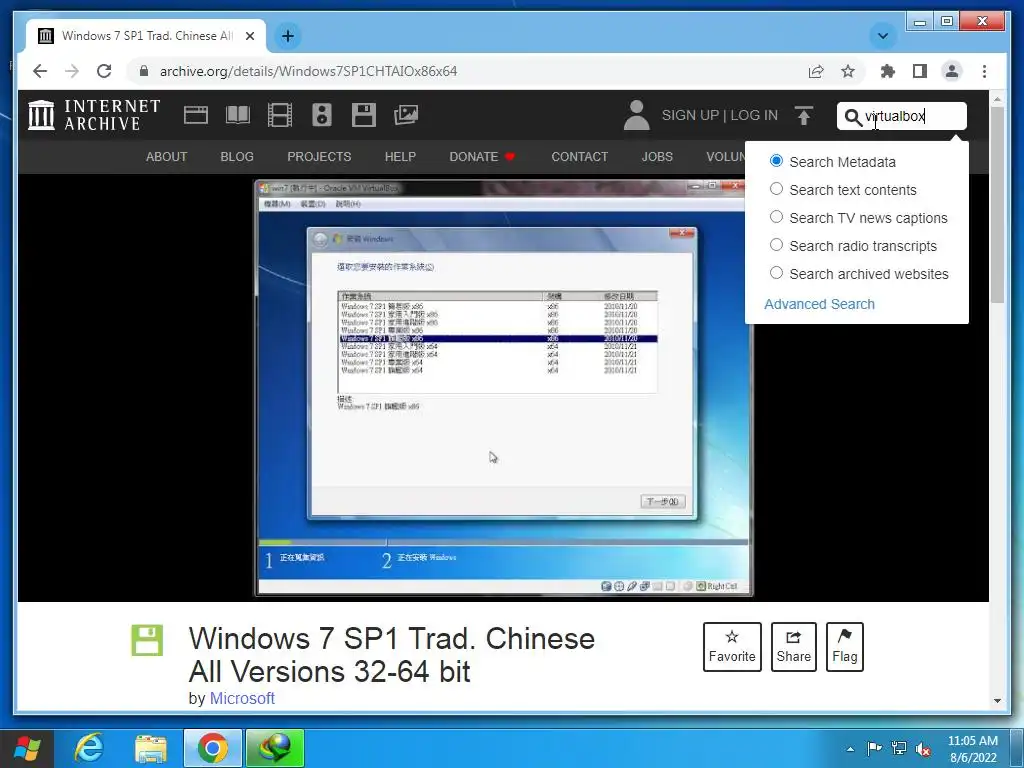The height and width of the screenshot is (768, 1024).
Task: Open the Software floppy disk icon
Action: (x=364, y=115)
